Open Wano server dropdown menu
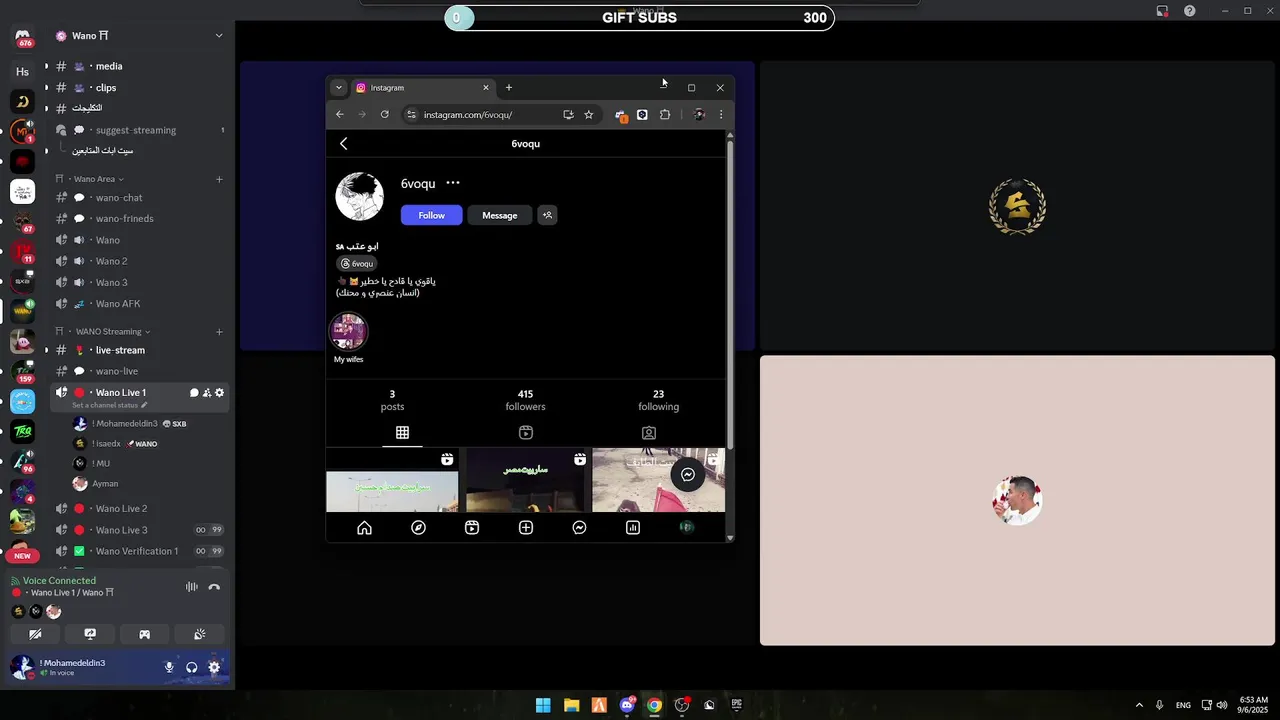Image resolution: width=1280 pixels, height=720 pixels. click(219, 36)
